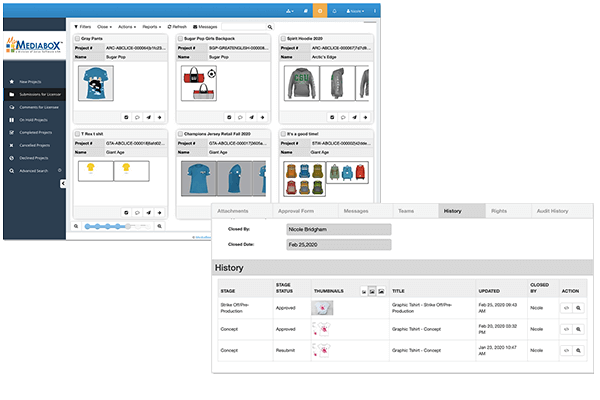Check the Gray Pants project checkbox
This screenshot has height=400, width=600.
tap(78, 37)
